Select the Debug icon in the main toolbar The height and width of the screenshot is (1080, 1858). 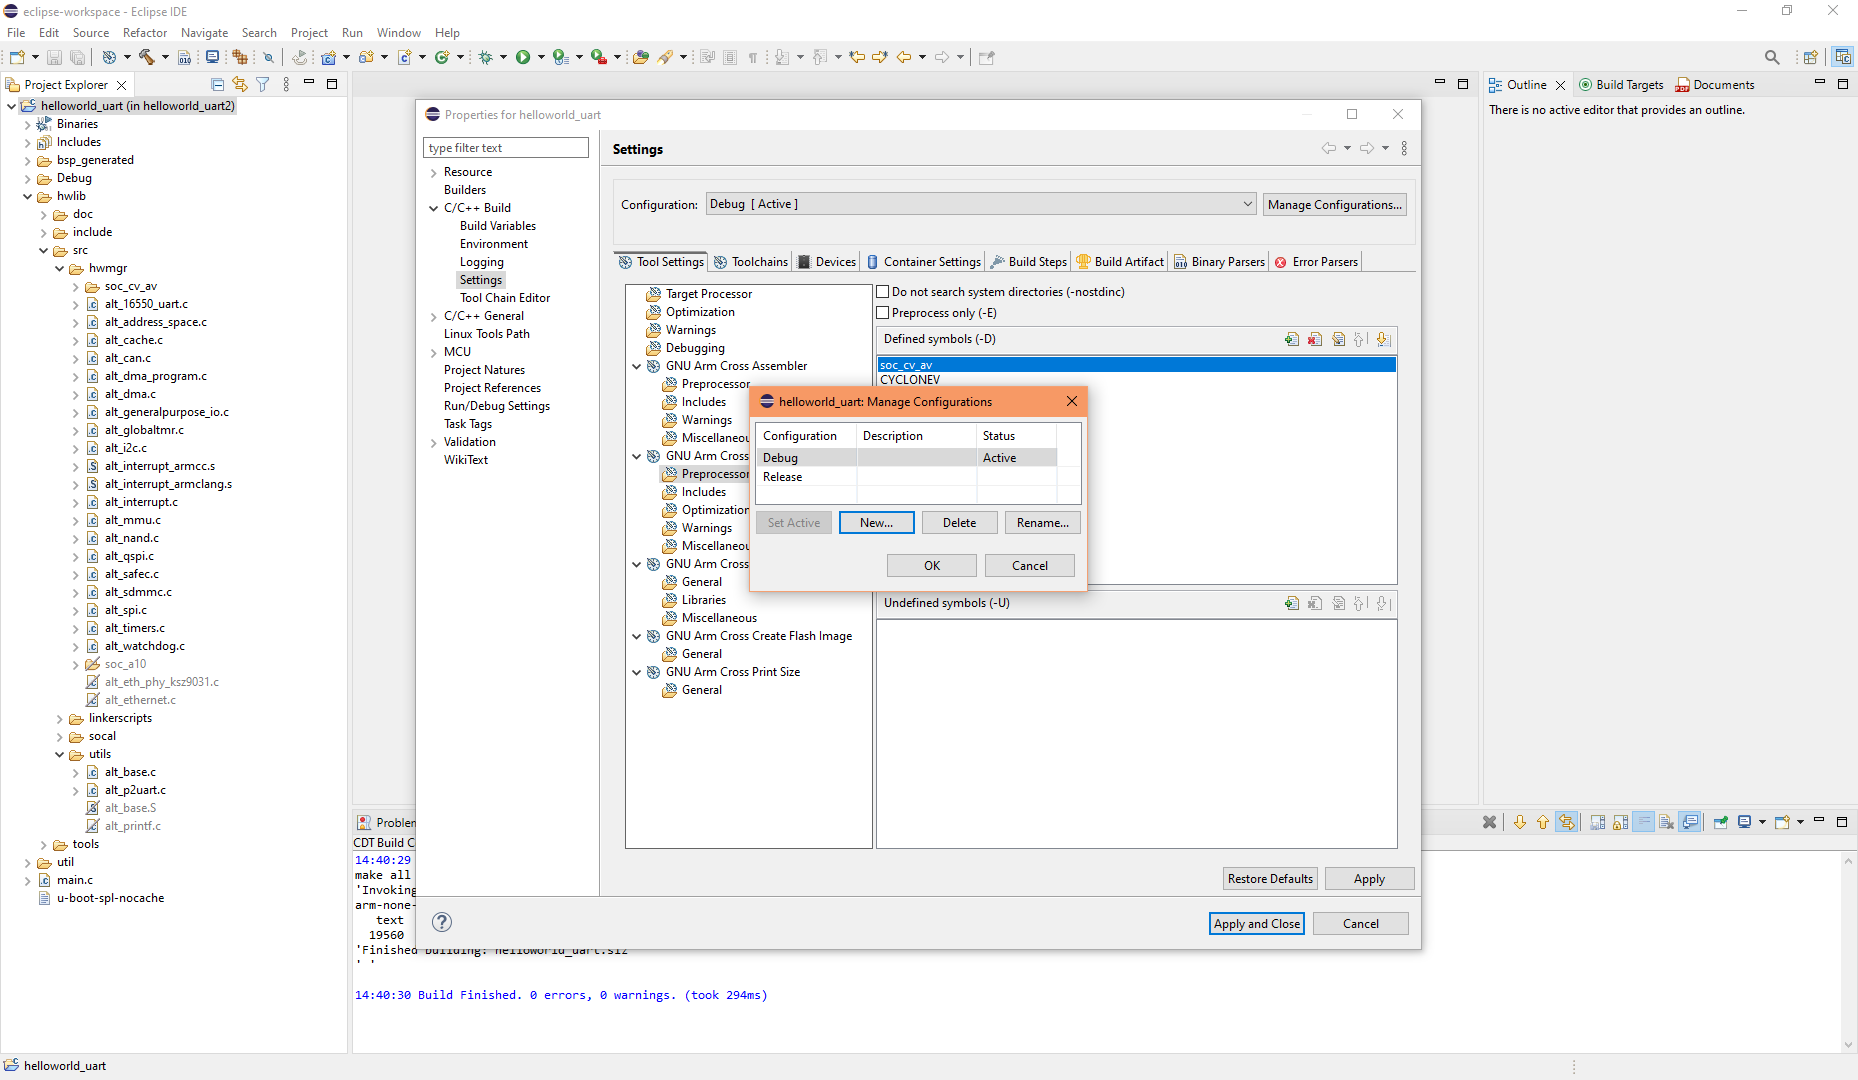click(x=486, y=57)
